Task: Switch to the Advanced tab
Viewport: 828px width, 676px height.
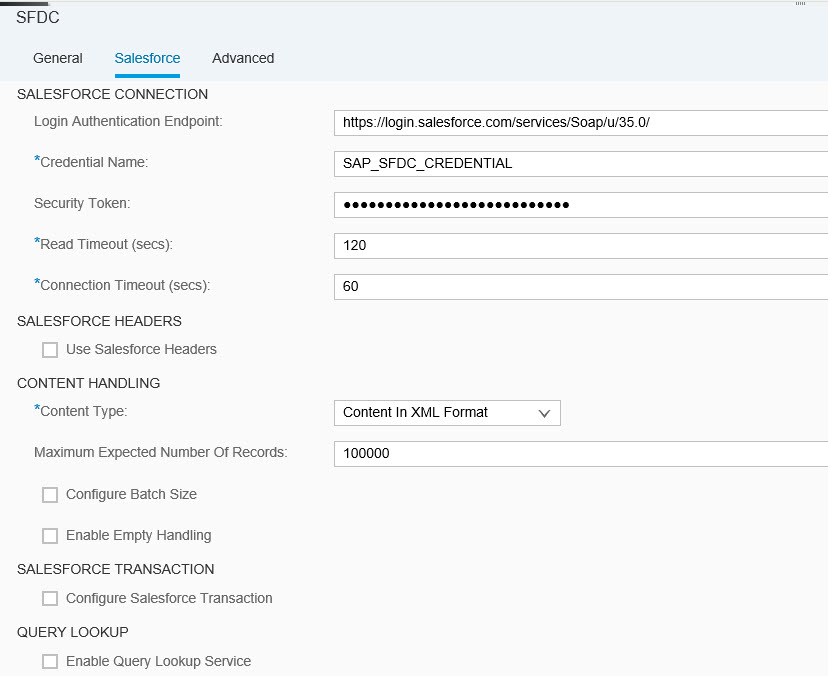Action: (x=243, y=58)
